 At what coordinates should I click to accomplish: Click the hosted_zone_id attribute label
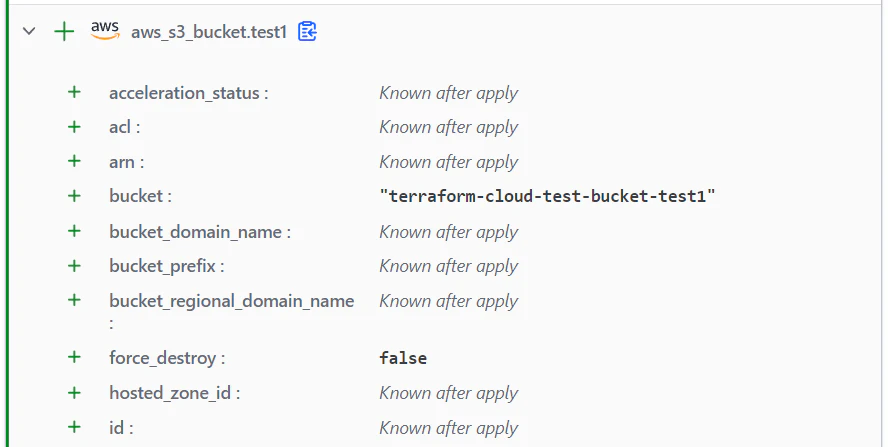click(x=174, y=393)
